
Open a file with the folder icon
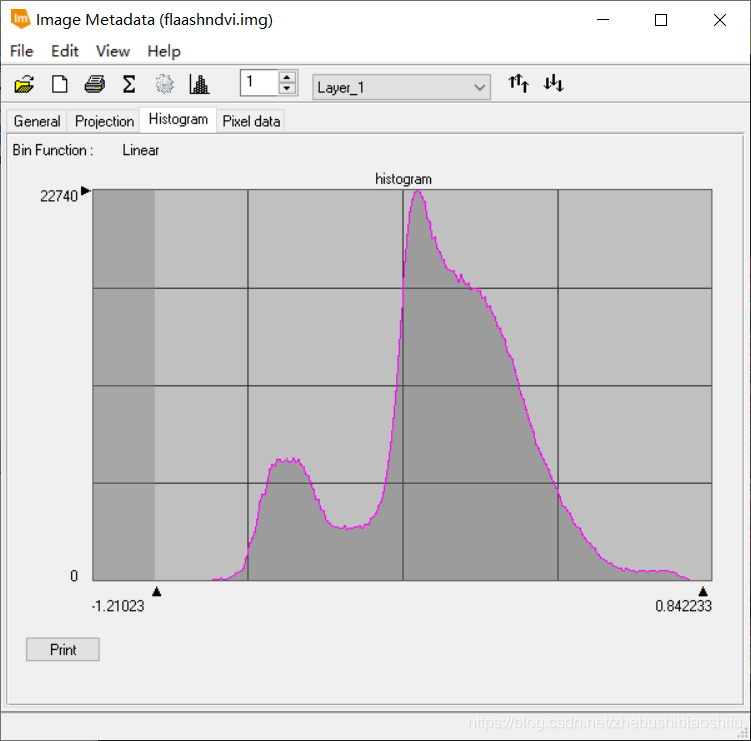[24, 85]
